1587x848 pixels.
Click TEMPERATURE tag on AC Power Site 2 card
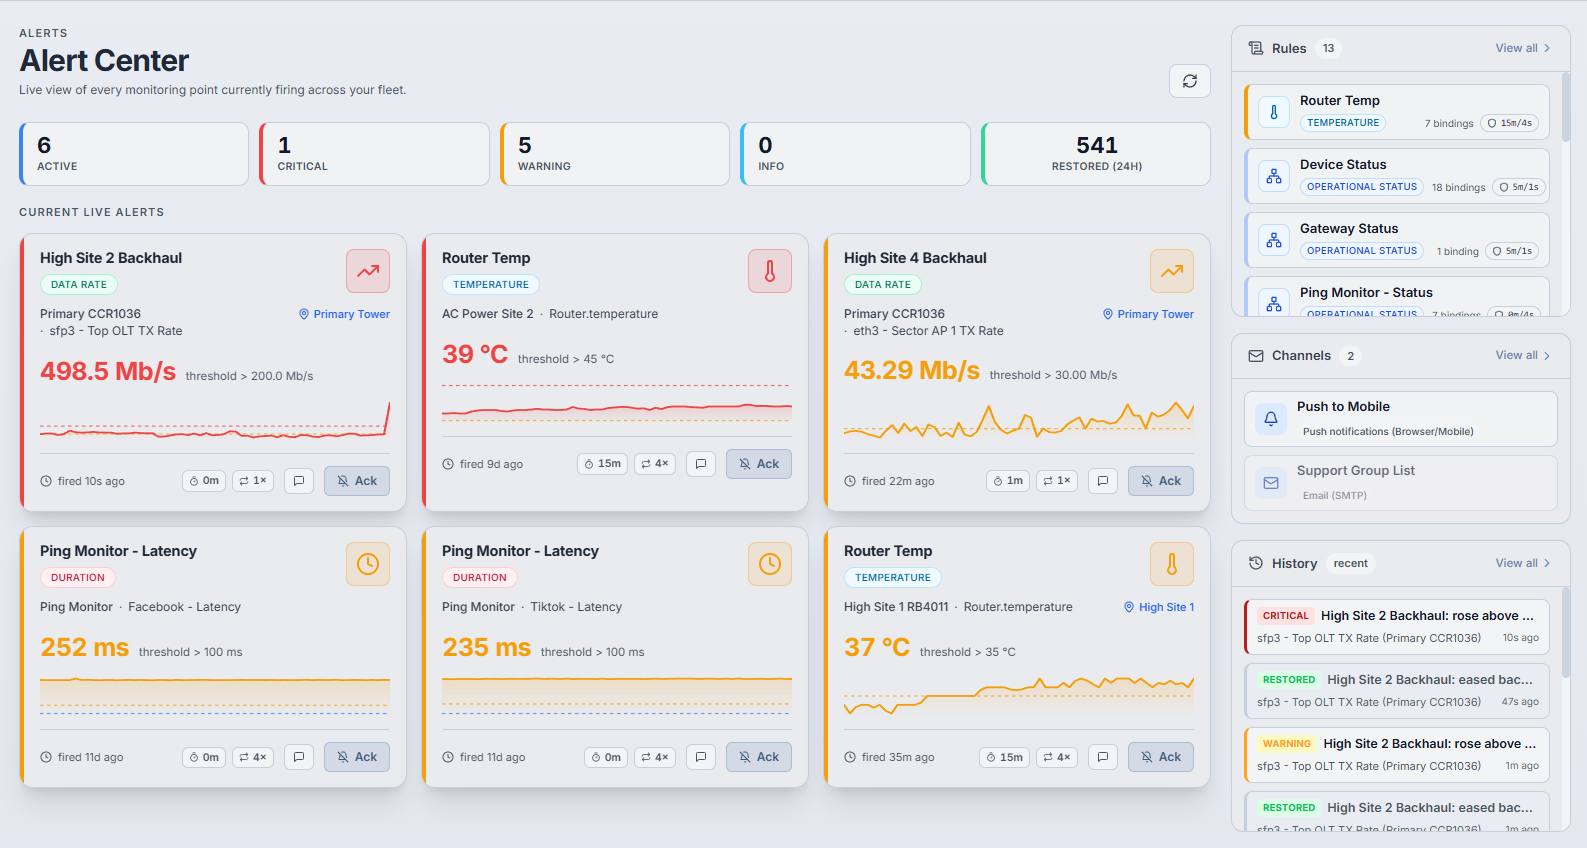point(491,285)
